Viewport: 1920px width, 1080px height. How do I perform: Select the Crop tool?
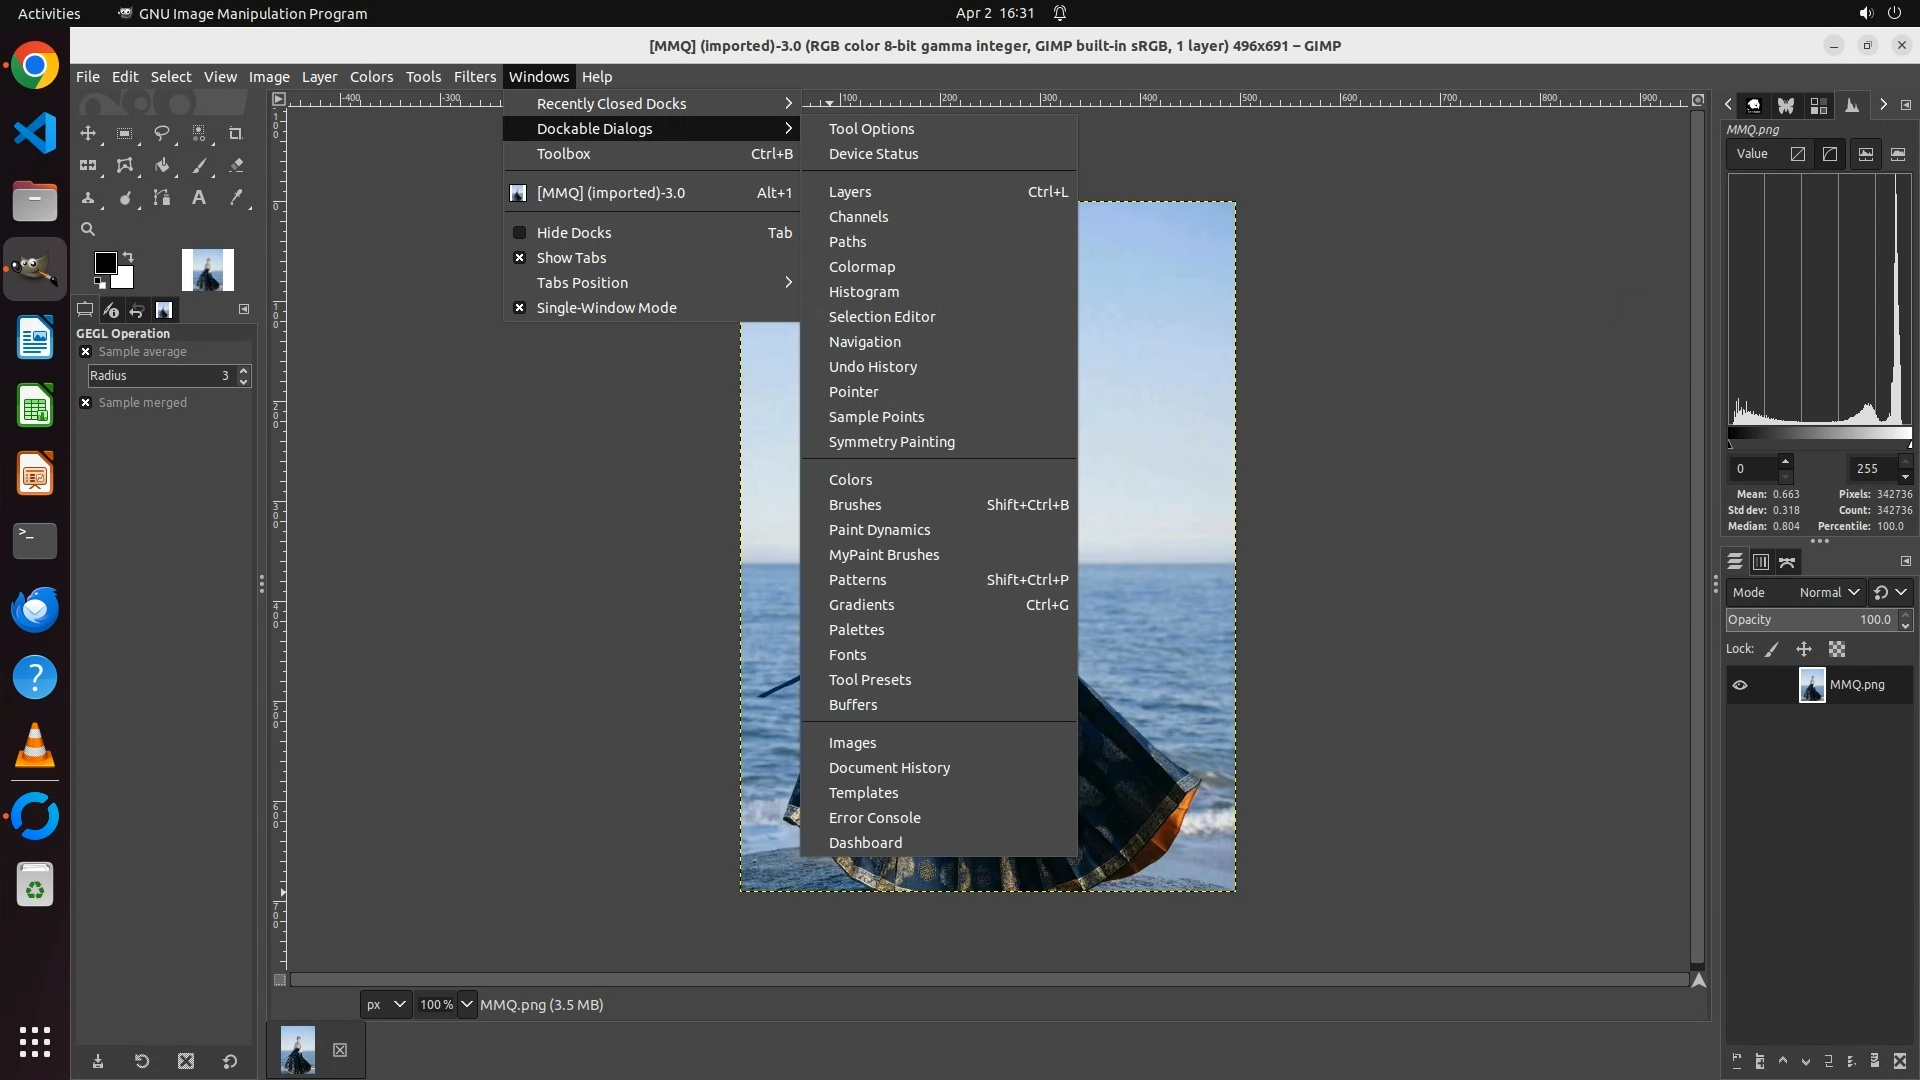coord(236,133)
